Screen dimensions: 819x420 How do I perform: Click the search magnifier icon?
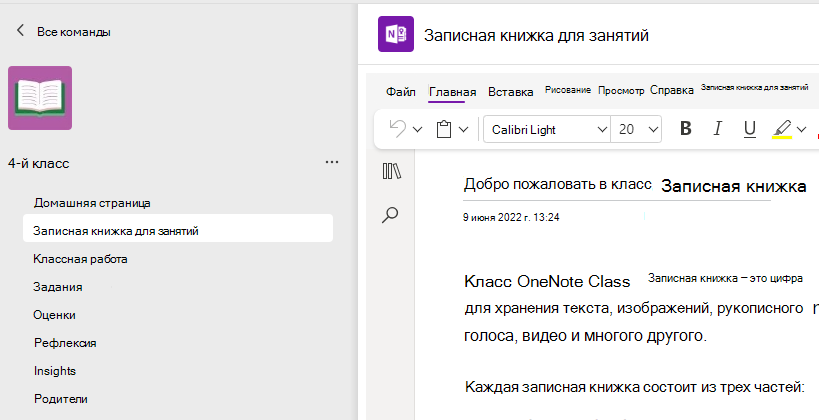[x=390, y=215]
